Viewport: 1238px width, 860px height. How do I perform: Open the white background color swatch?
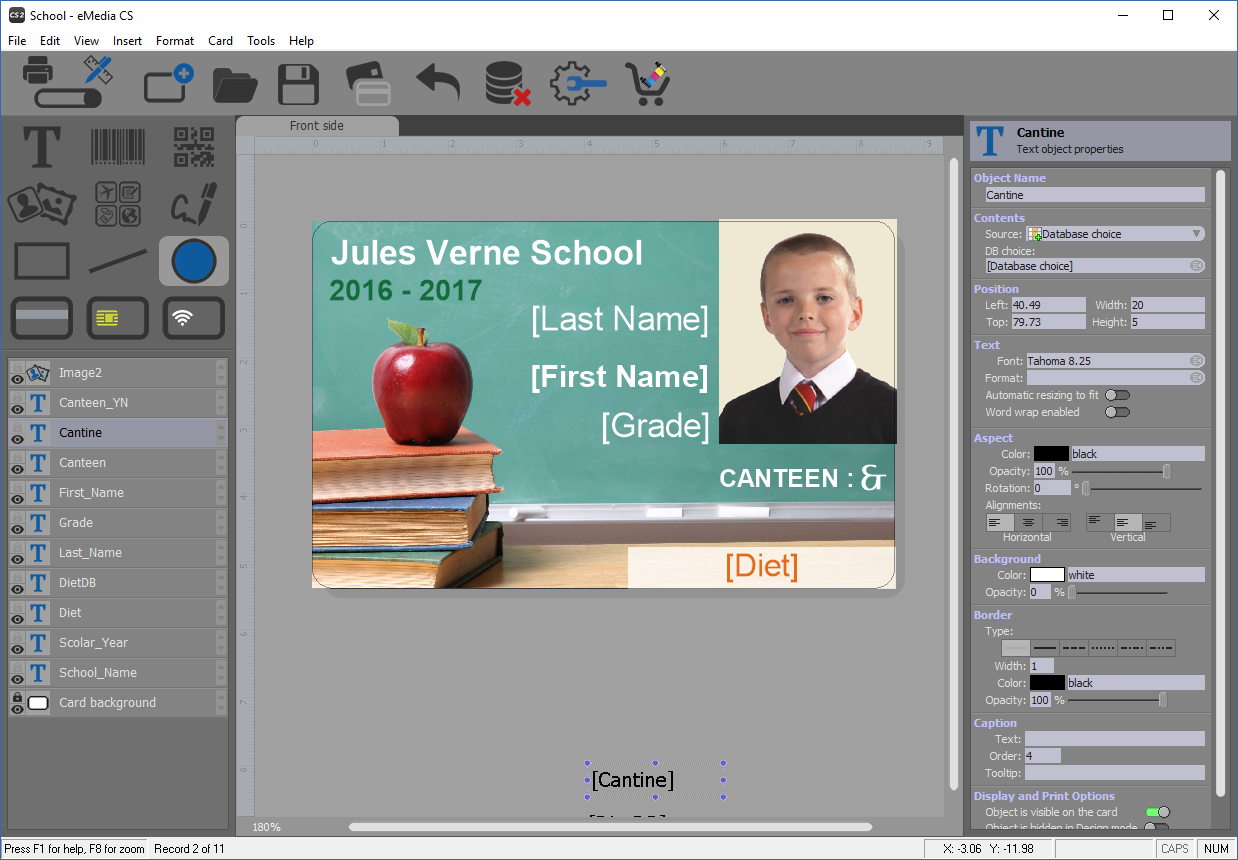point(1048,575)
